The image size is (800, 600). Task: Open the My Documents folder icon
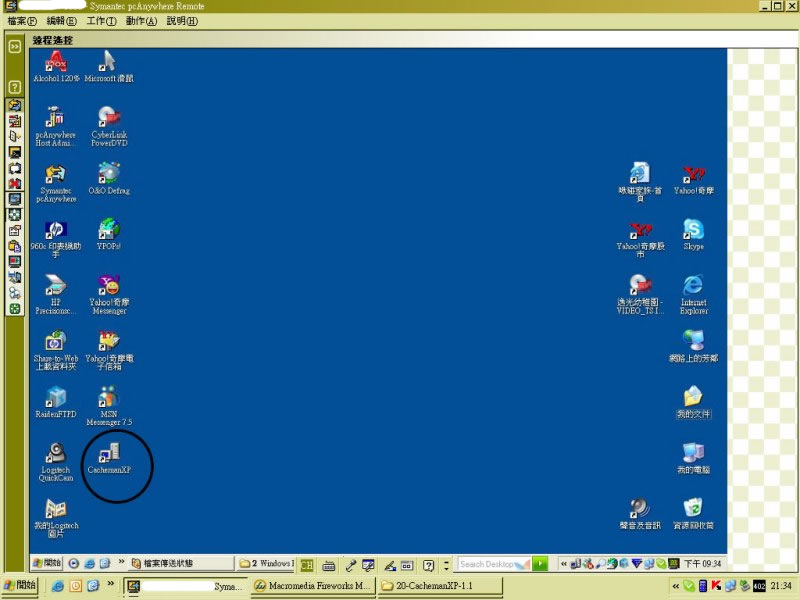693,403
